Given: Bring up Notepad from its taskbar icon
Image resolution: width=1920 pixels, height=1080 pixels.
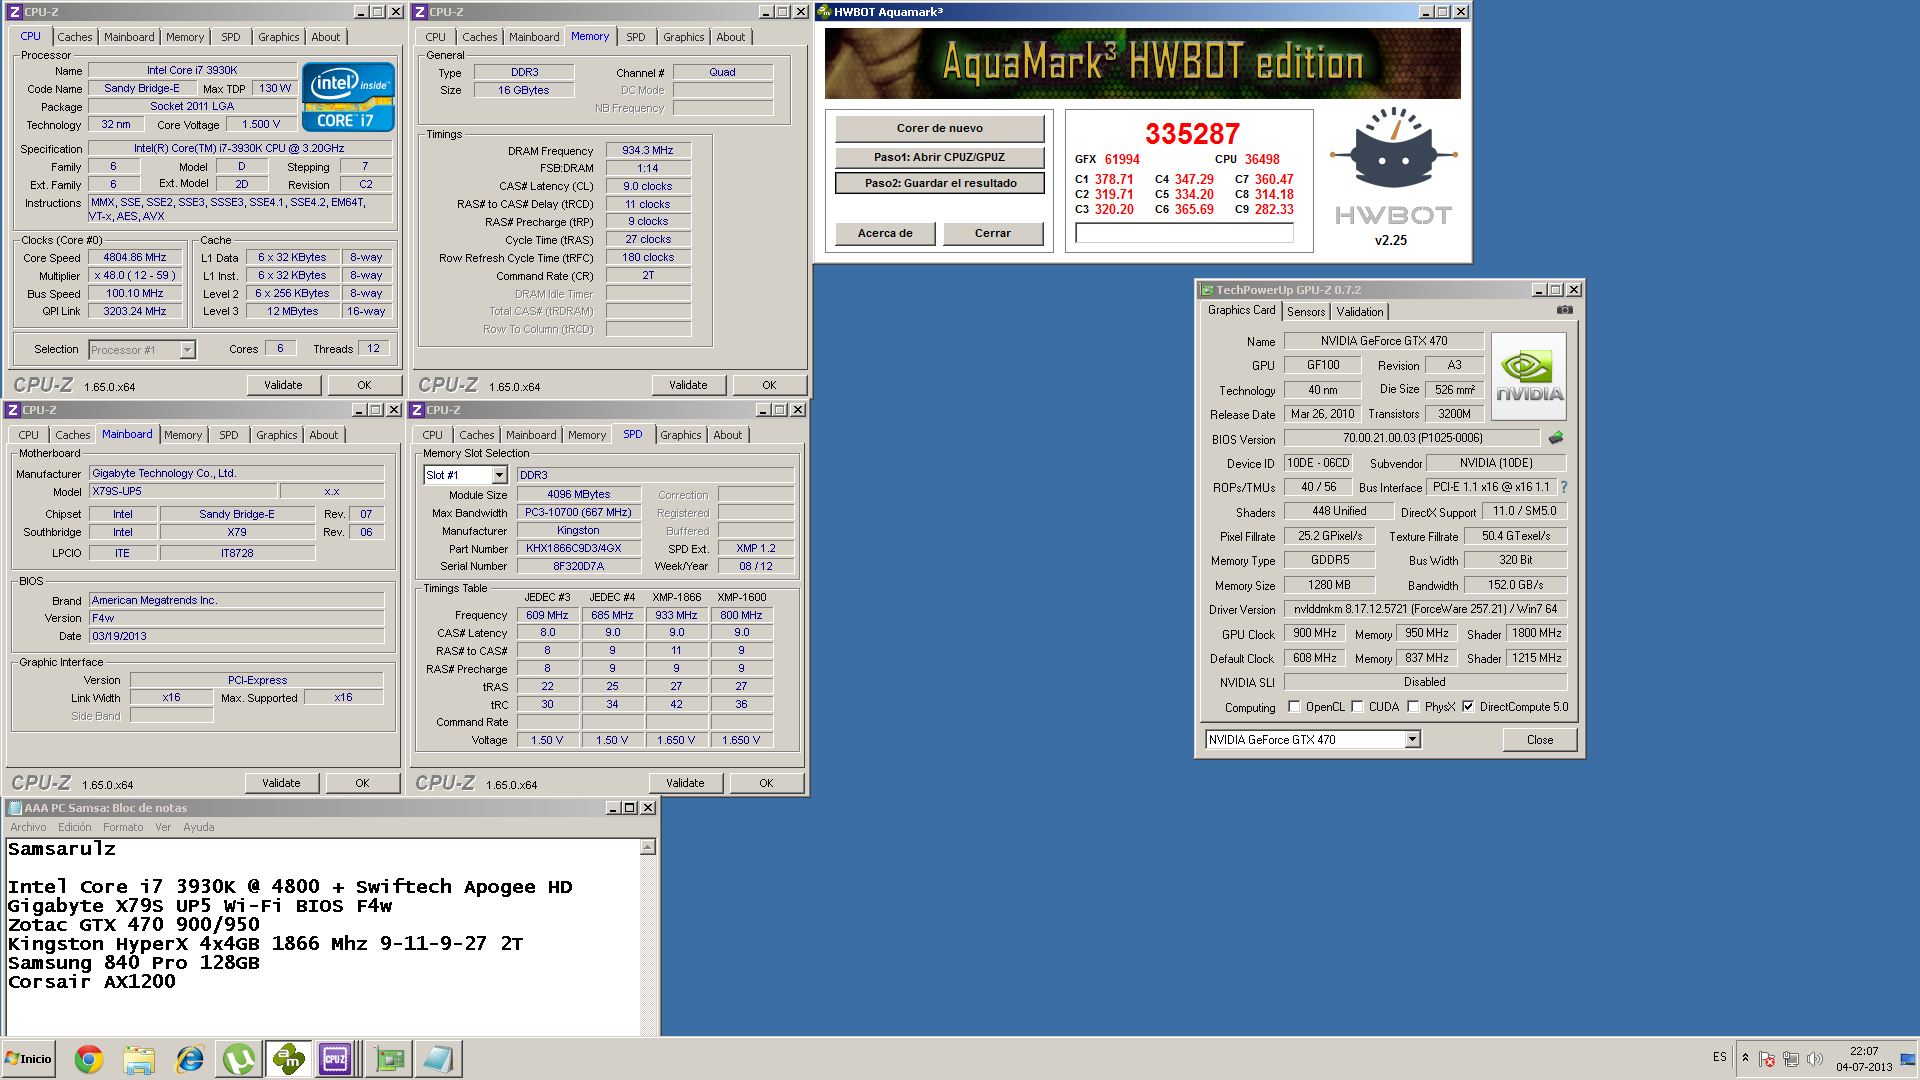Looking at the screenshot, I should click(x=437, y=1059).
